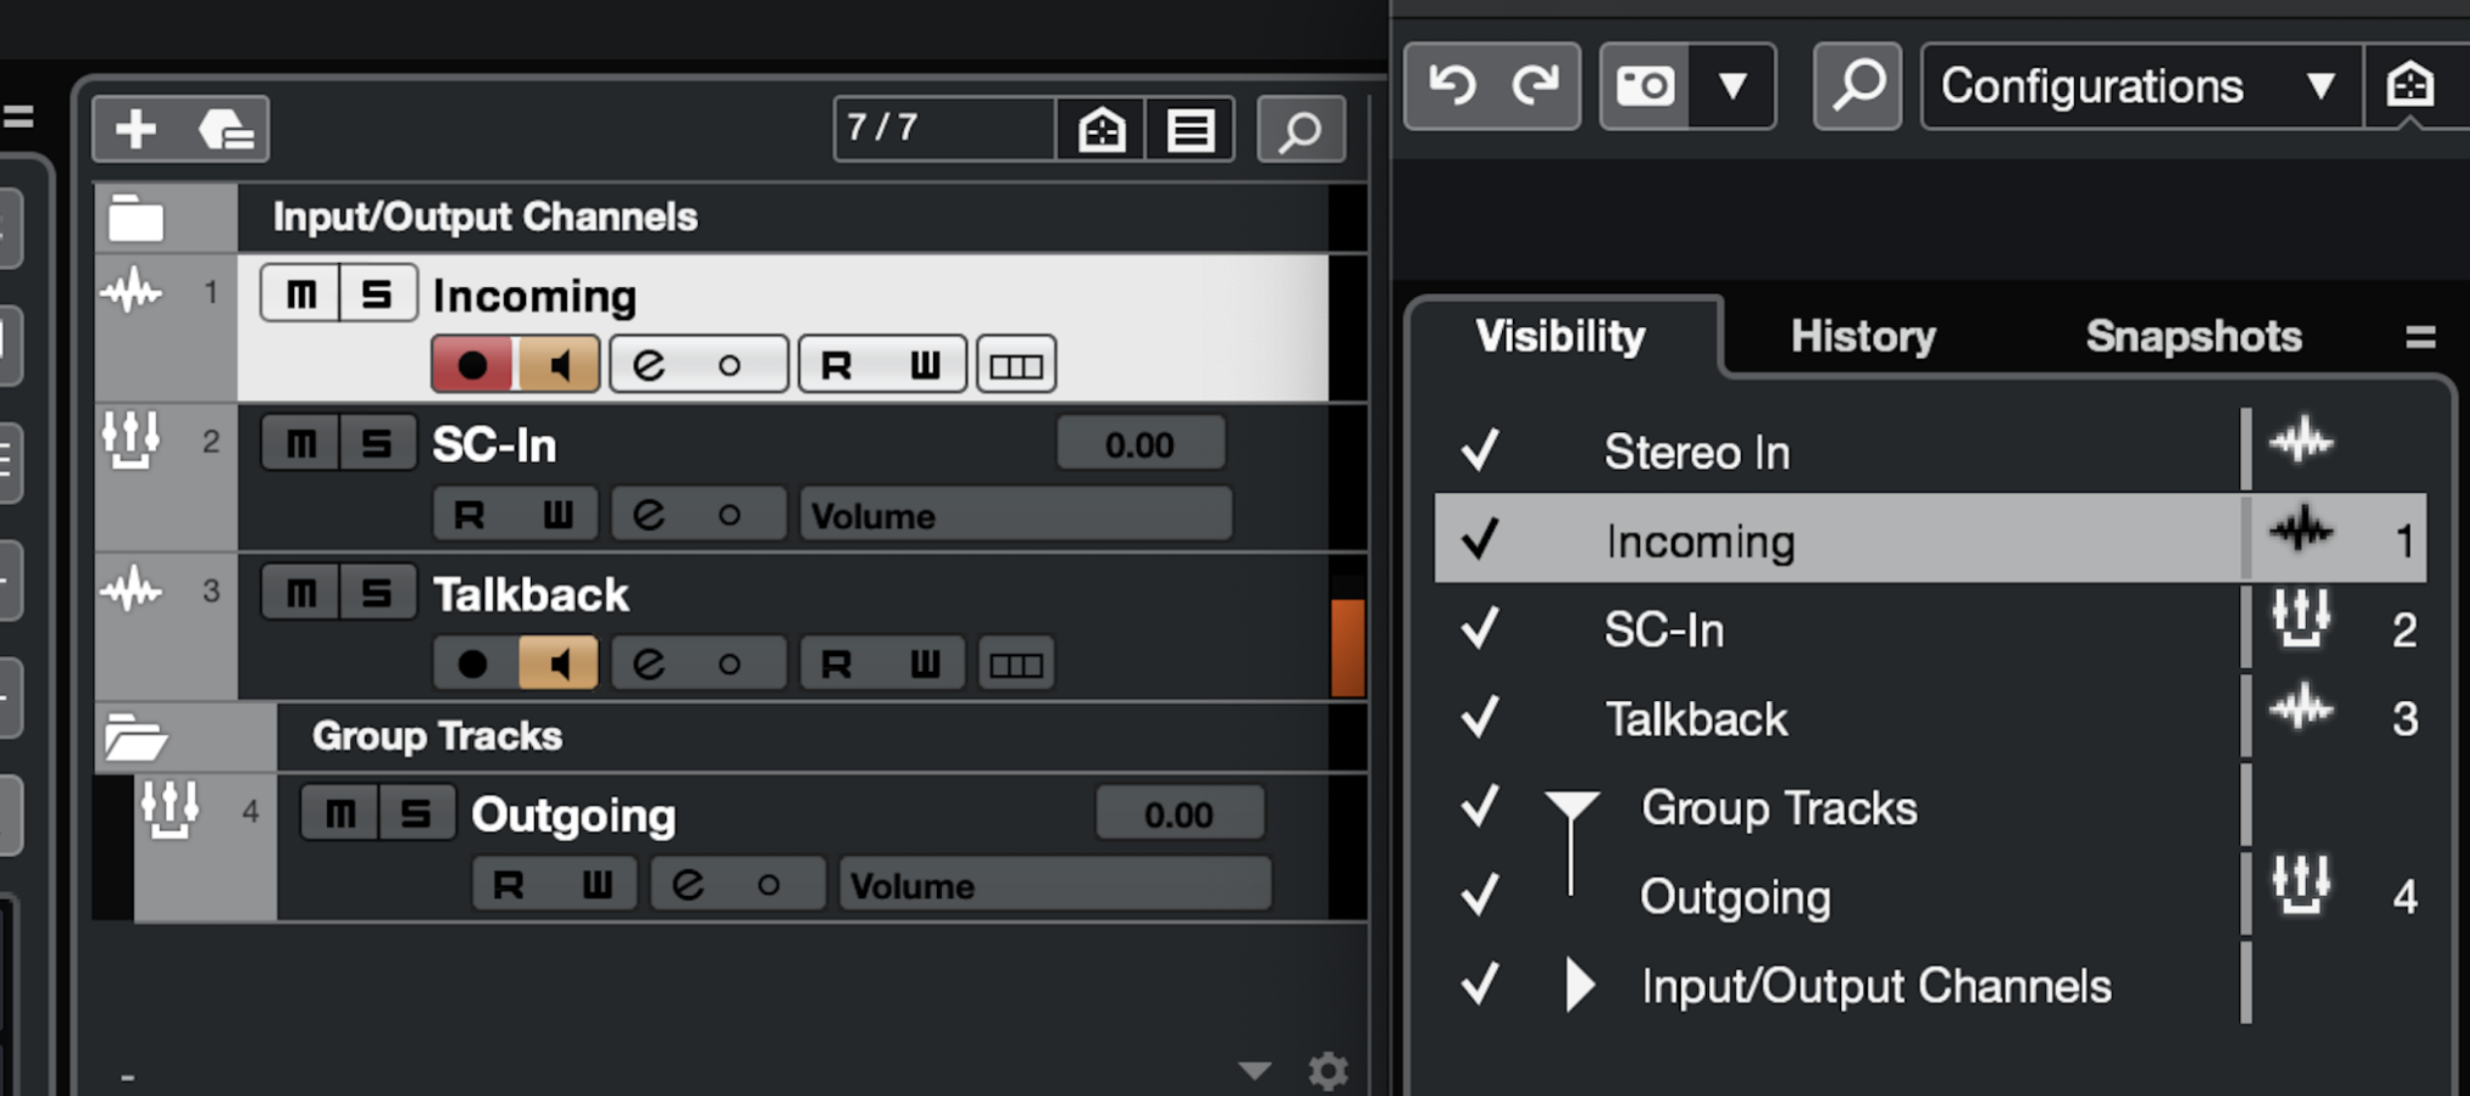Uncheck visibility of Stereo In channel
This screenshot has width=2470, height=1096.
1480,451
